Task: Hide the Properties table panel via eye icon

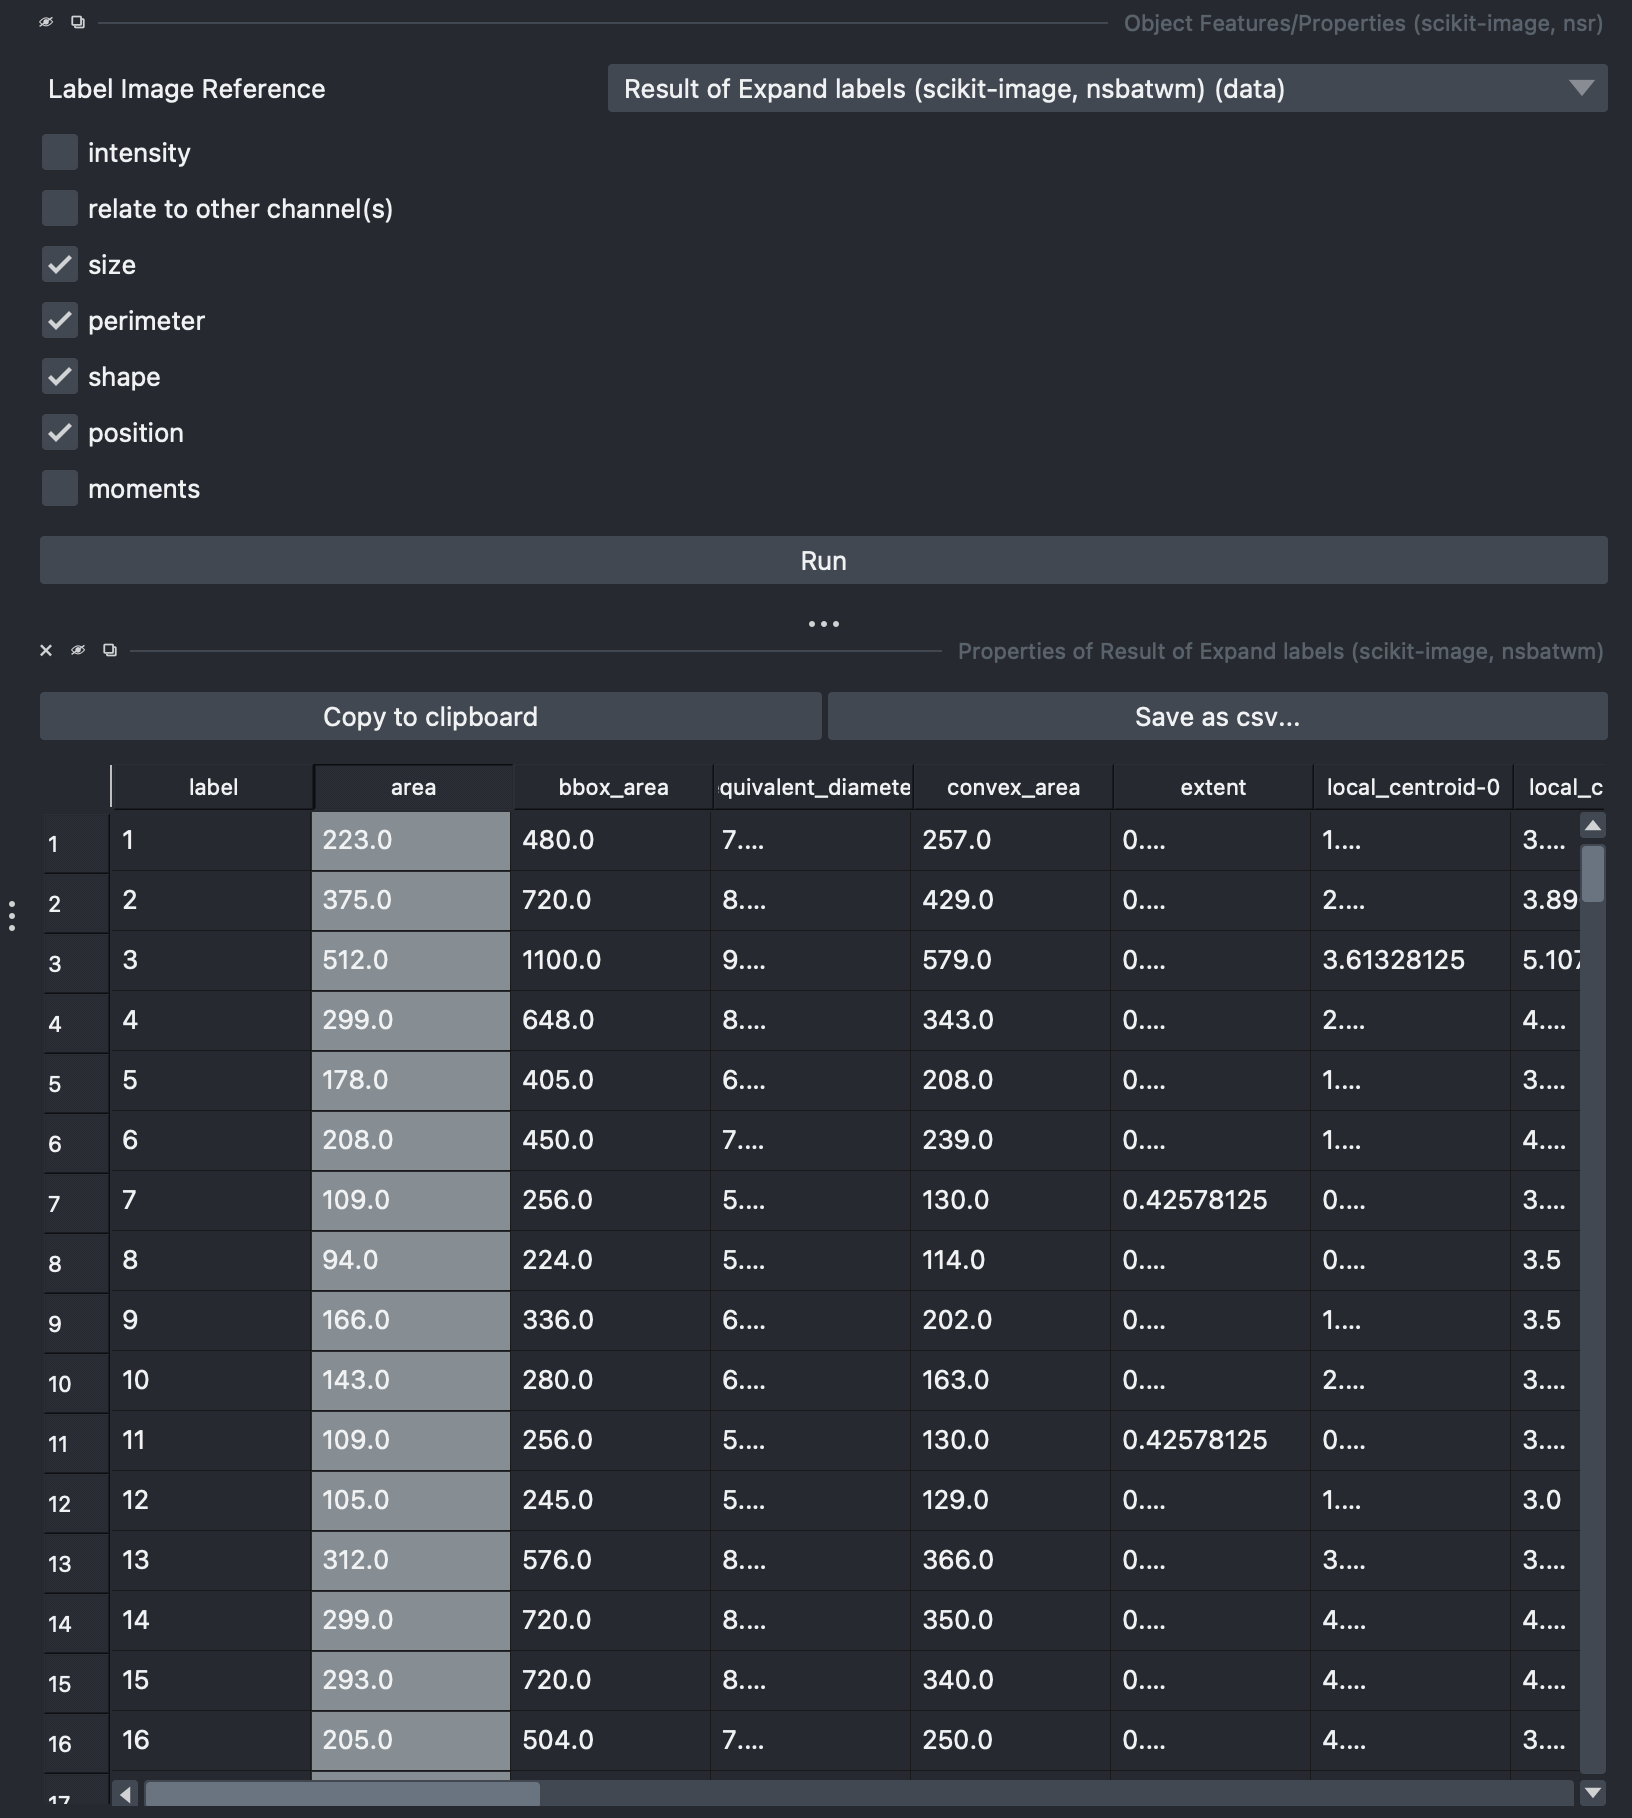Action: [x=78, y=650]
